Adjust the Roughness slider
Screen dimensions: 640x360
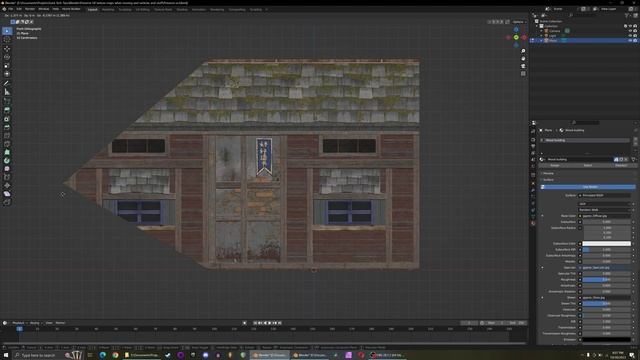(607, 280)
